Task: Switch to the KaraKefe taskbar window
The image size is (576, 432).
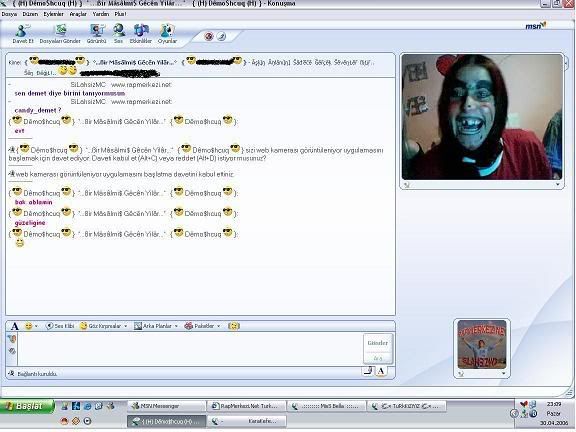Action: point(245,421)
